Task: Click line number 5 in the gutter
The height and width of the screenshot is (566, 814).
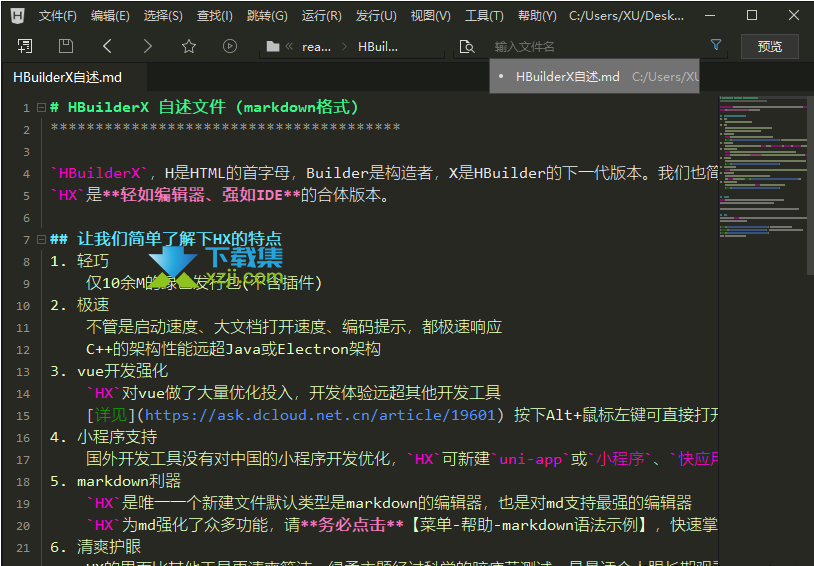Action: coord(26,196)
